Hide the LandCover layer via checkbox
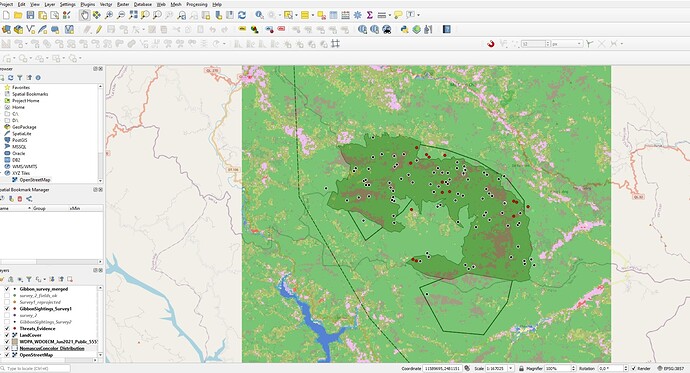 [7, 335]
